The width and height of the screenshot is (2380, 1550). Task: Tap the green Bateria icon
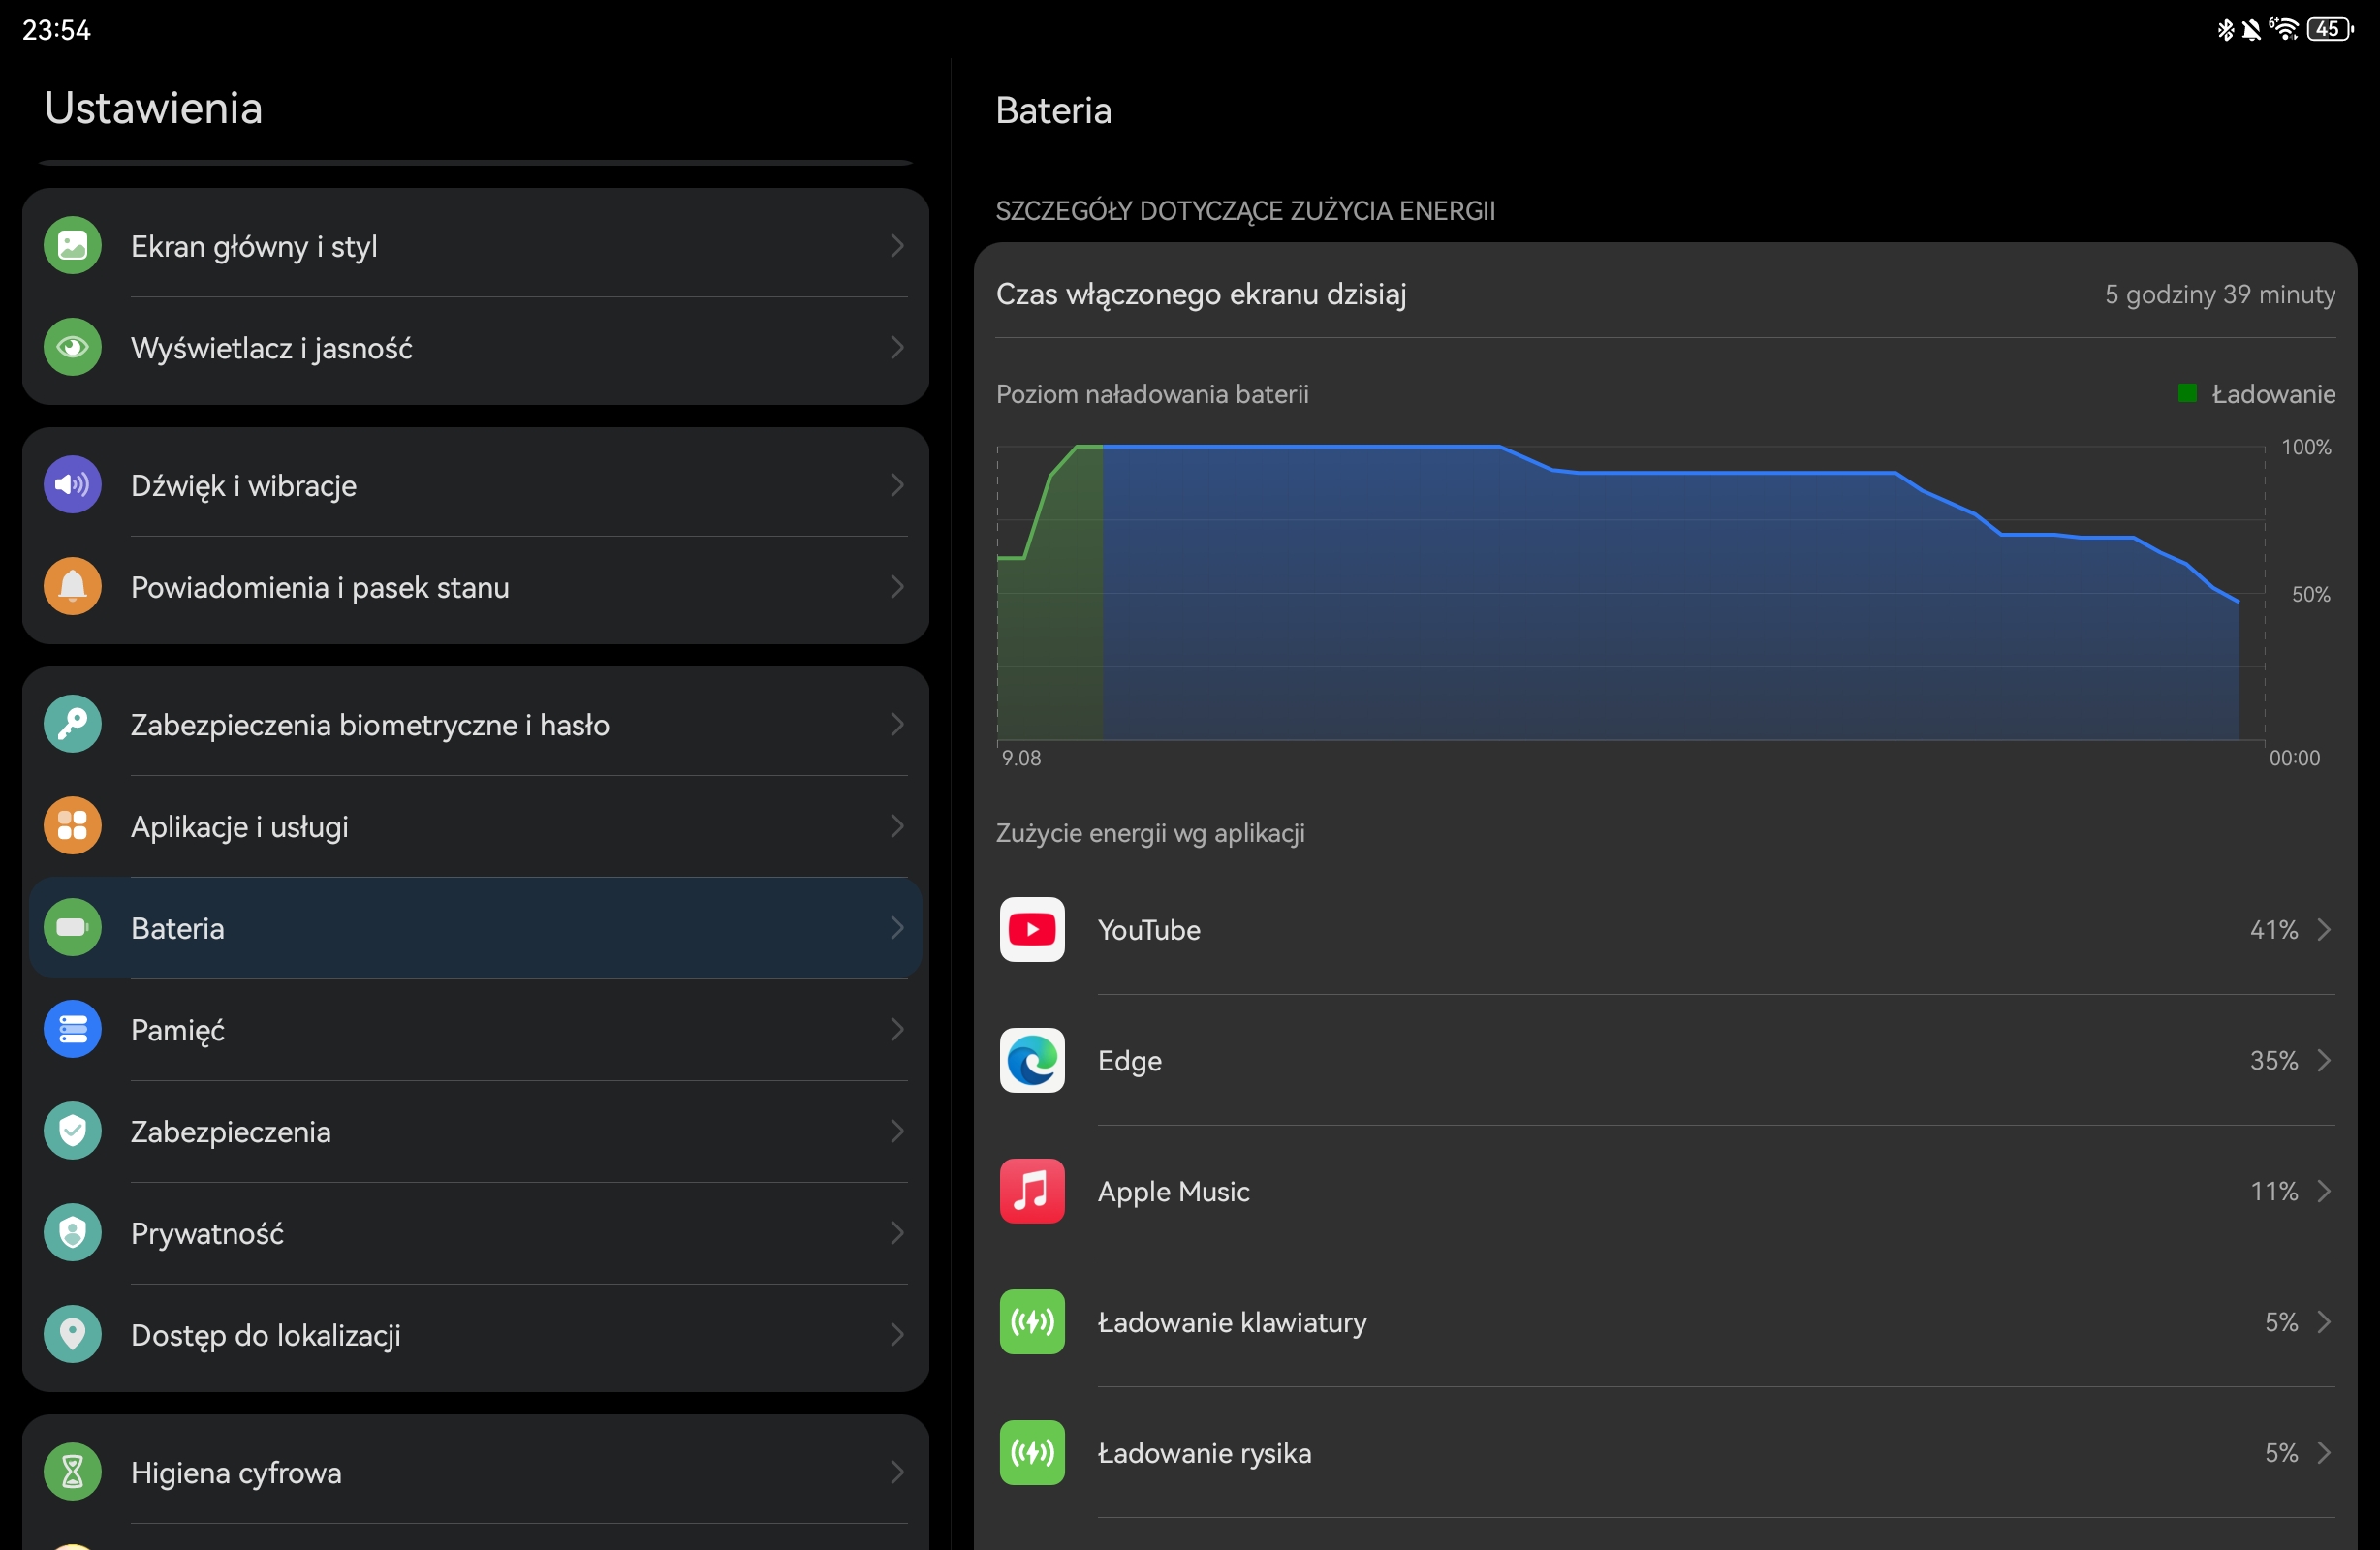coord(72,928)
